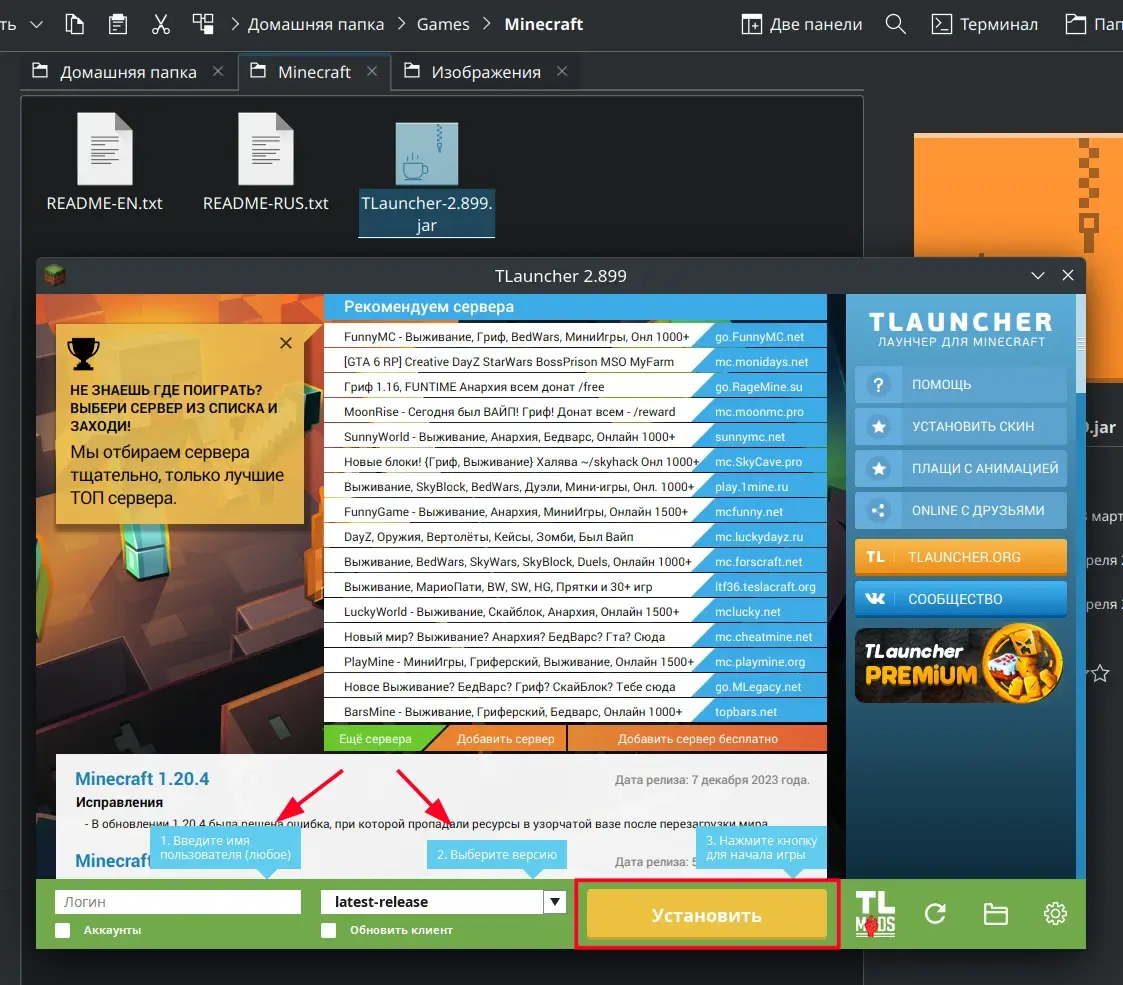Open the VK СООБЩЕСТВО button
This screenshot has height=985, width=1123.
pyautogui.click(x=960, y=599)
